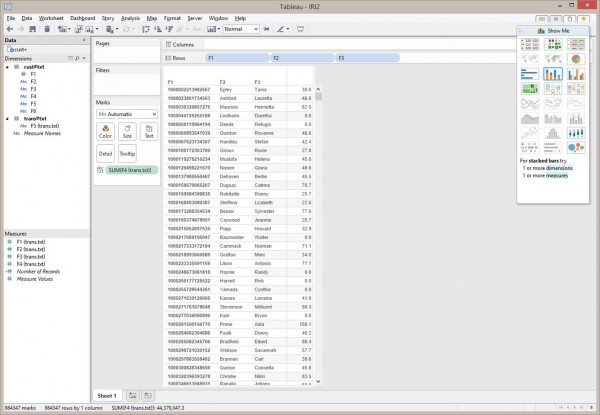
Task: Choose packed bubbles chart in Show Me
Action: 576,148
